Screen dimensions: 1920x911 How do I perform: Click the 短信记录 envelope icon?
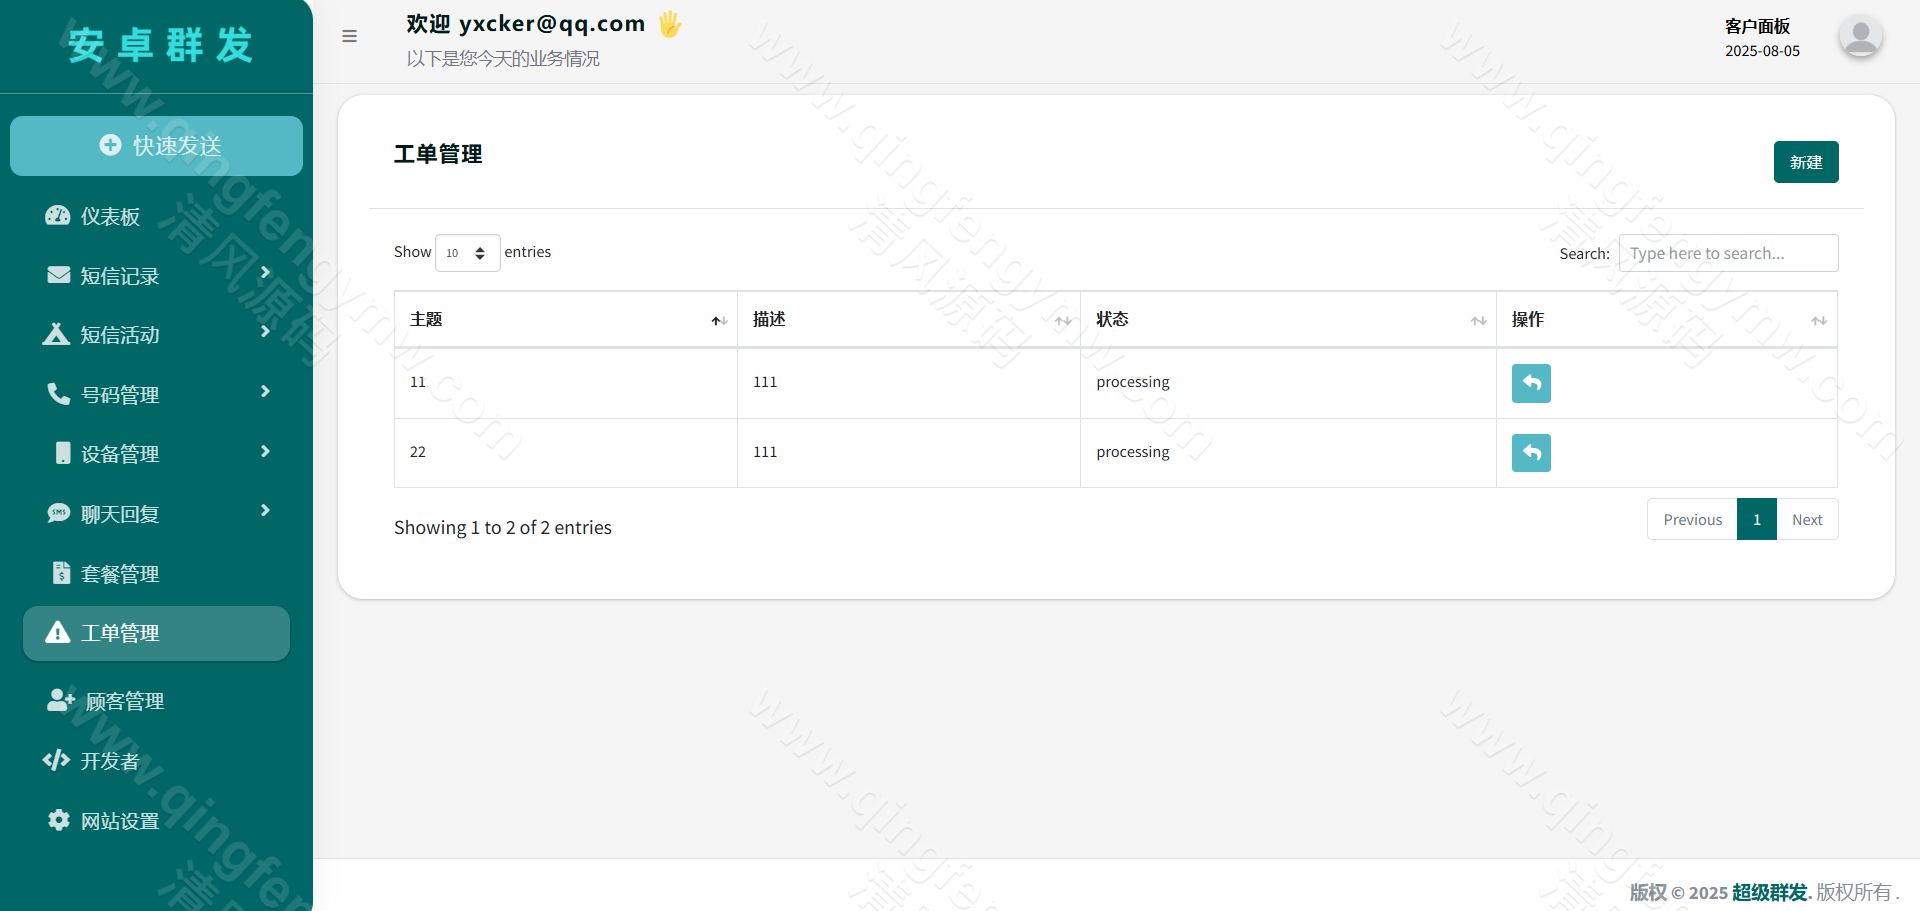point(58,275)
